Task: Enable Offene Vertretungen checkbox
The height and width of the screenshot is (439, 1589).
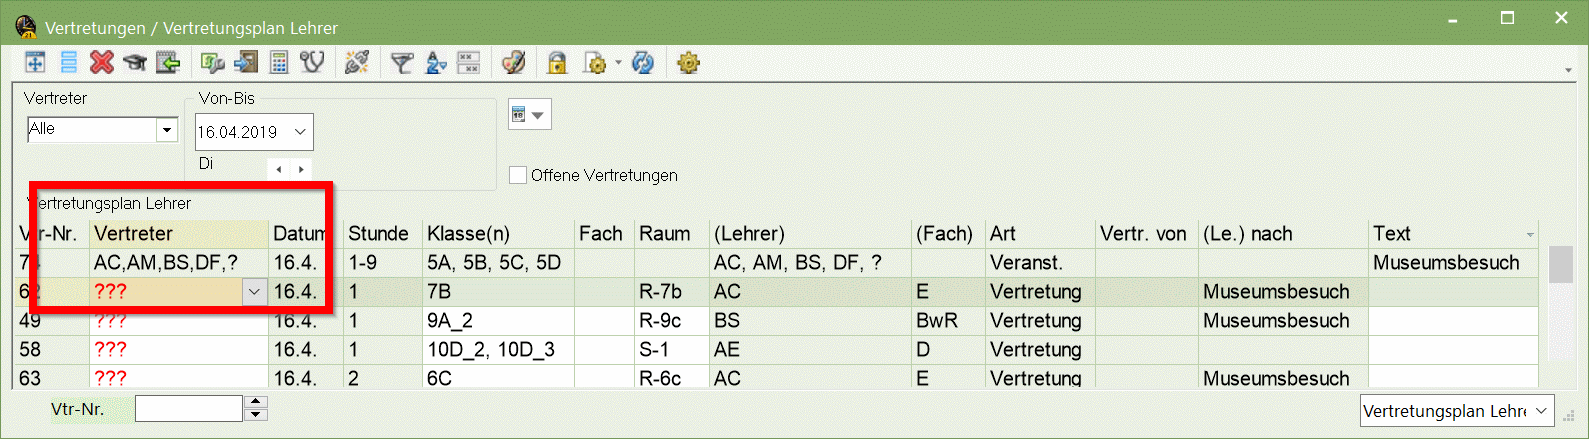Action: click(x=518, y=175)
